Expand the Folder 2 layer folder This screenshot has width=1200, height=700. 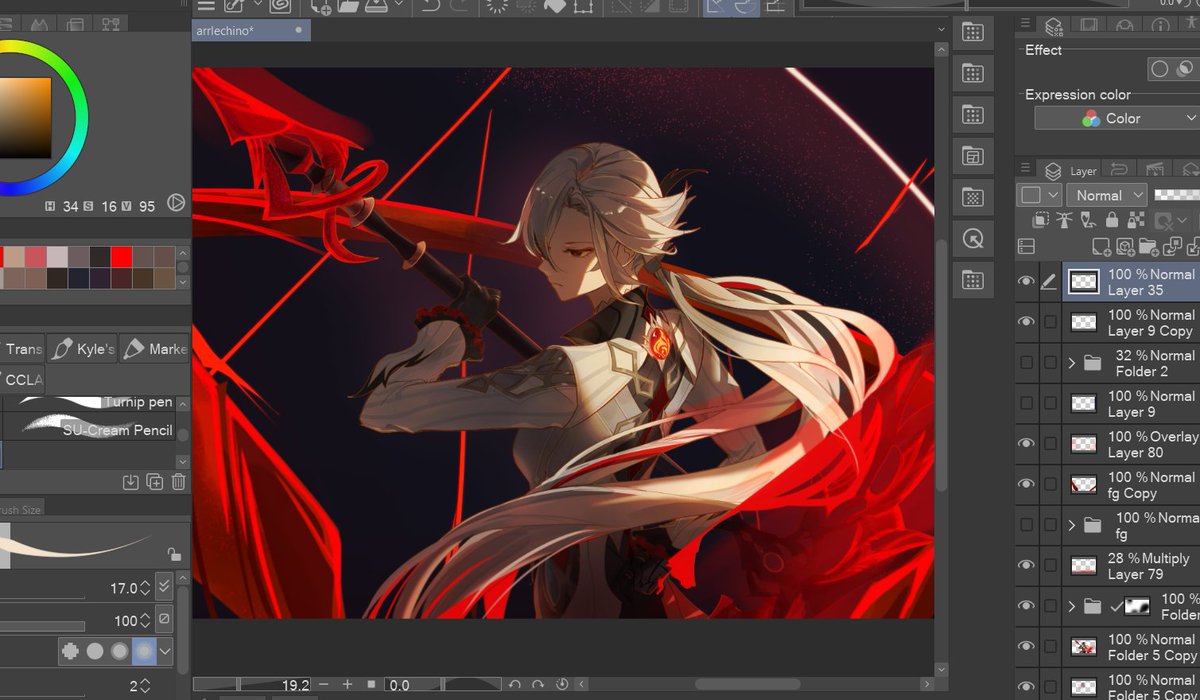pyautogui.click(x=1072, y=362)
